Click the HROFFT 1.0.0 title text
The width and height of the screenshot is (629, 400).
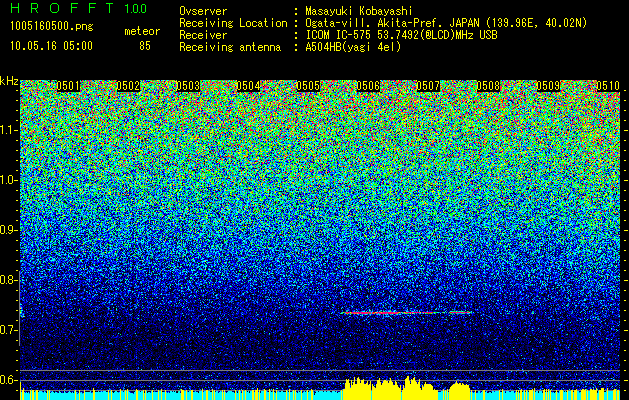point(79,8)
